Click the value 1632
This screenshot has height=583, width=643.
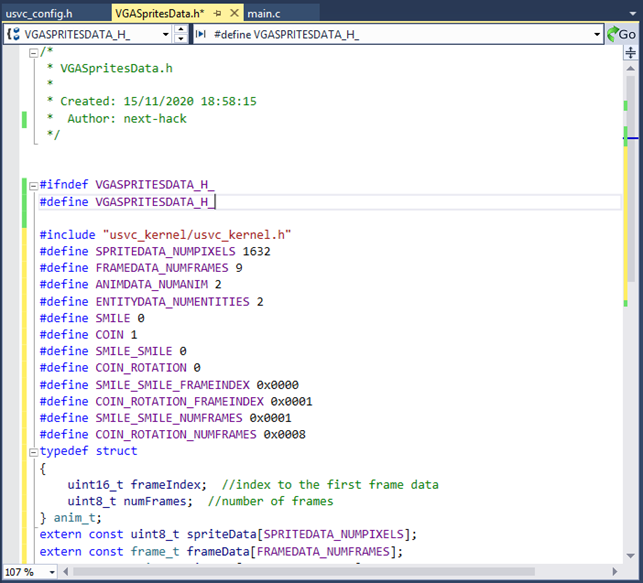click(256, 251)
